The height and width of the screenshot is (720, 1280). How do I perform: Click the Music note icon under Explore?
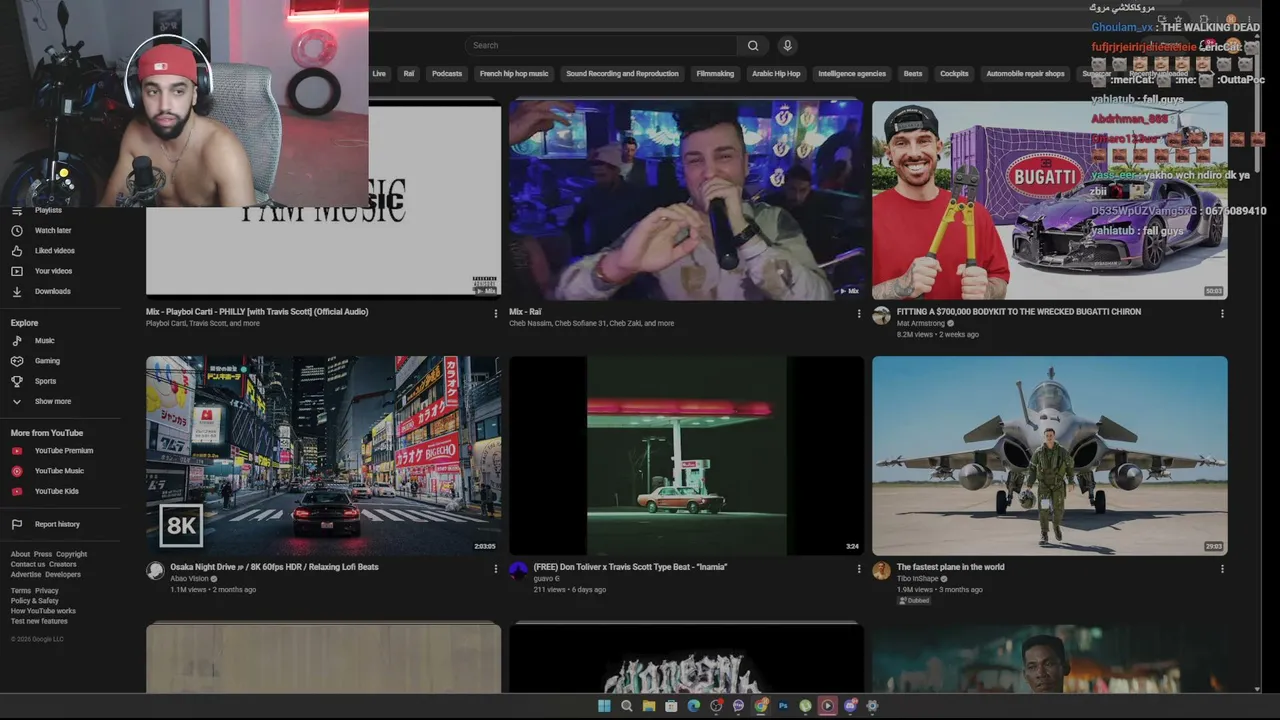[17, 341]
